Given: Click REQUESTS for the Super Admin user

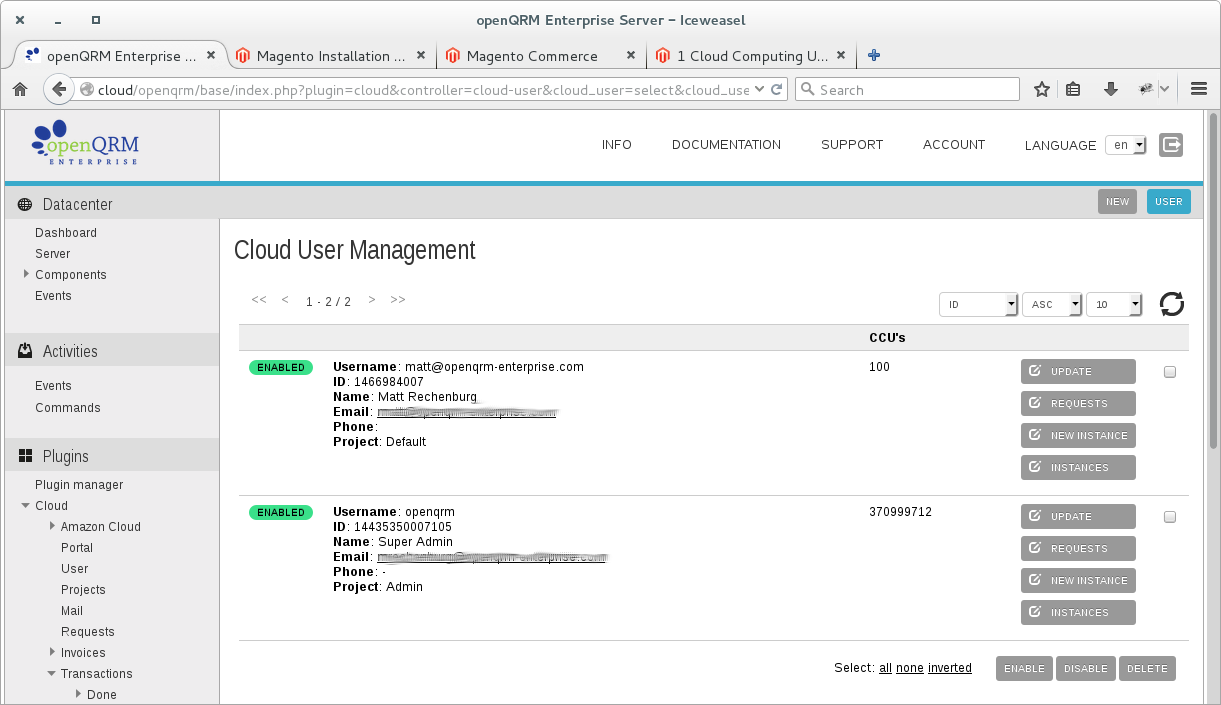Looking at the screenshot, I should pyautogui.click(x=1078, y=549).
